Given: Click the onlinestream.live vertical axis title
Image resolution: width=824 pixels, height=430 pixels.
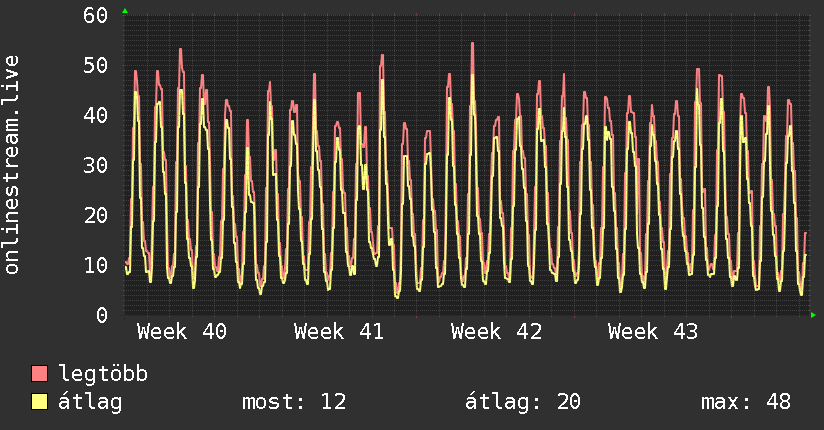Looking at the screenshot, I should pyautogui.click(x=11, y=165).
